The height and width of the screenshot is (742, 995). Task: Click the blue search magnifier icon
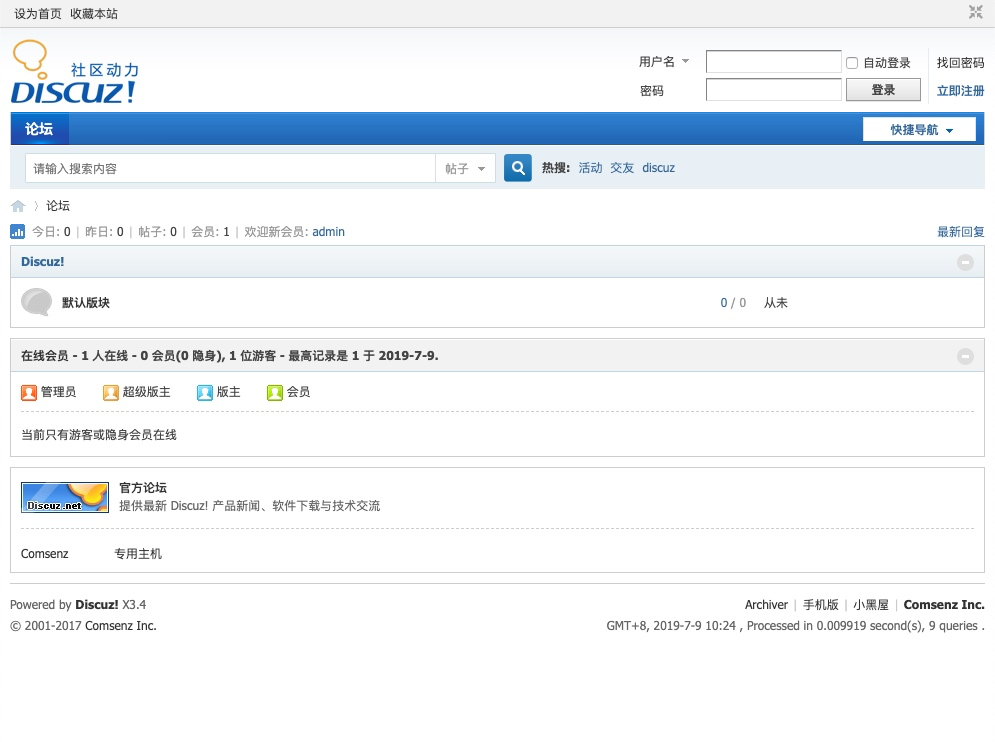click(x=517, y=167)
